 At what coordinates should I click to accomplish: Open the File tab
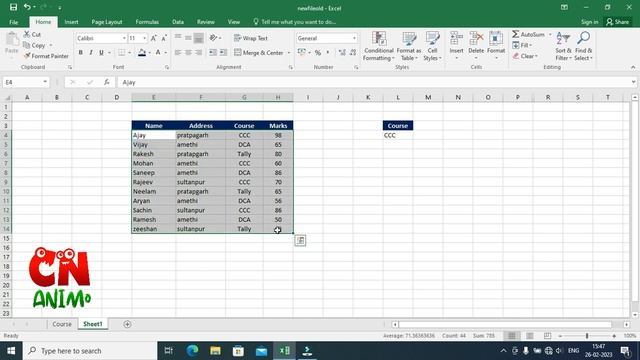tap(13, 22)
